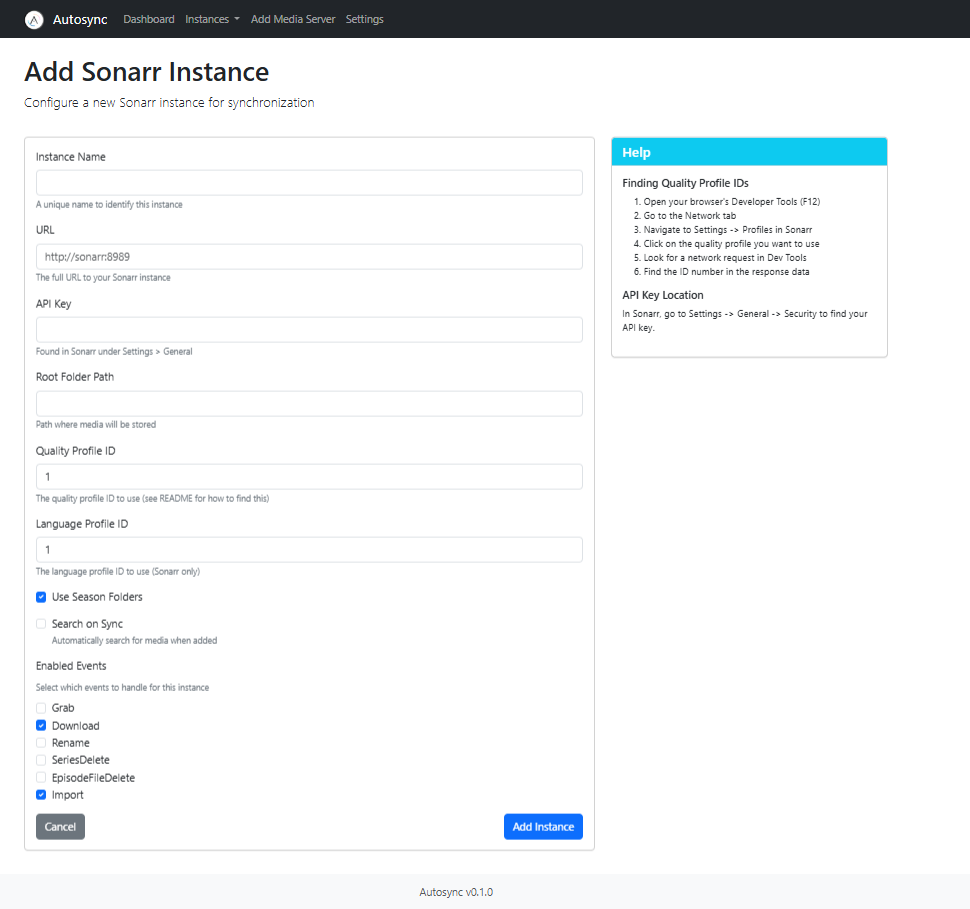Click 'The full URL to your Sonarr instance' hint
The width and height of the screenshot is (970, 909).
pos(103,278)
